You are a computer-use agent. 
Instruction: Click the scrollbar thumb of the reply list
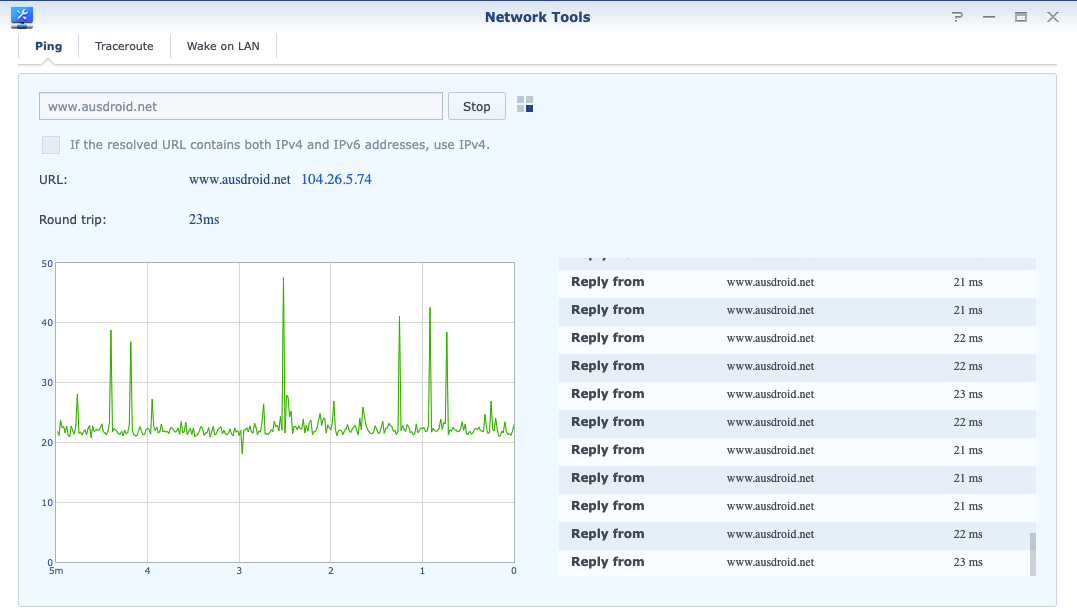(1032, 554)
